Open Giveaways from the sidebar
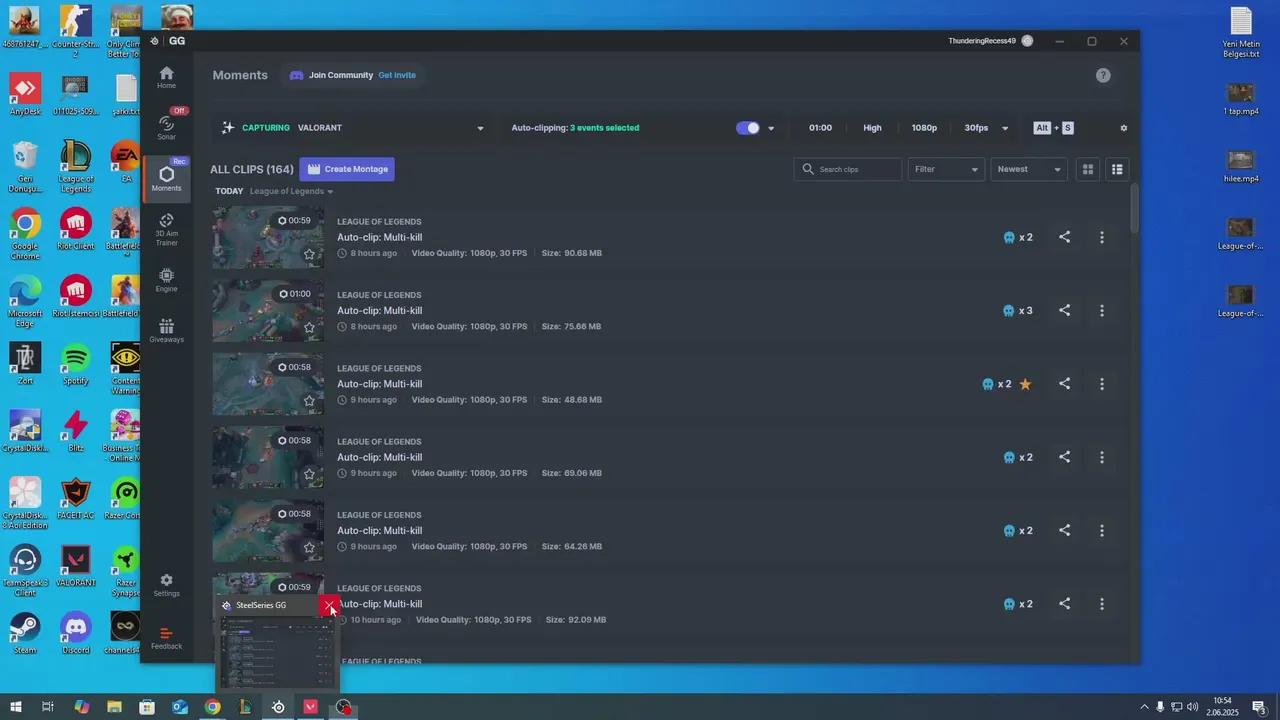This screenshot has height=720, width=1280. (x=166, y=331)
